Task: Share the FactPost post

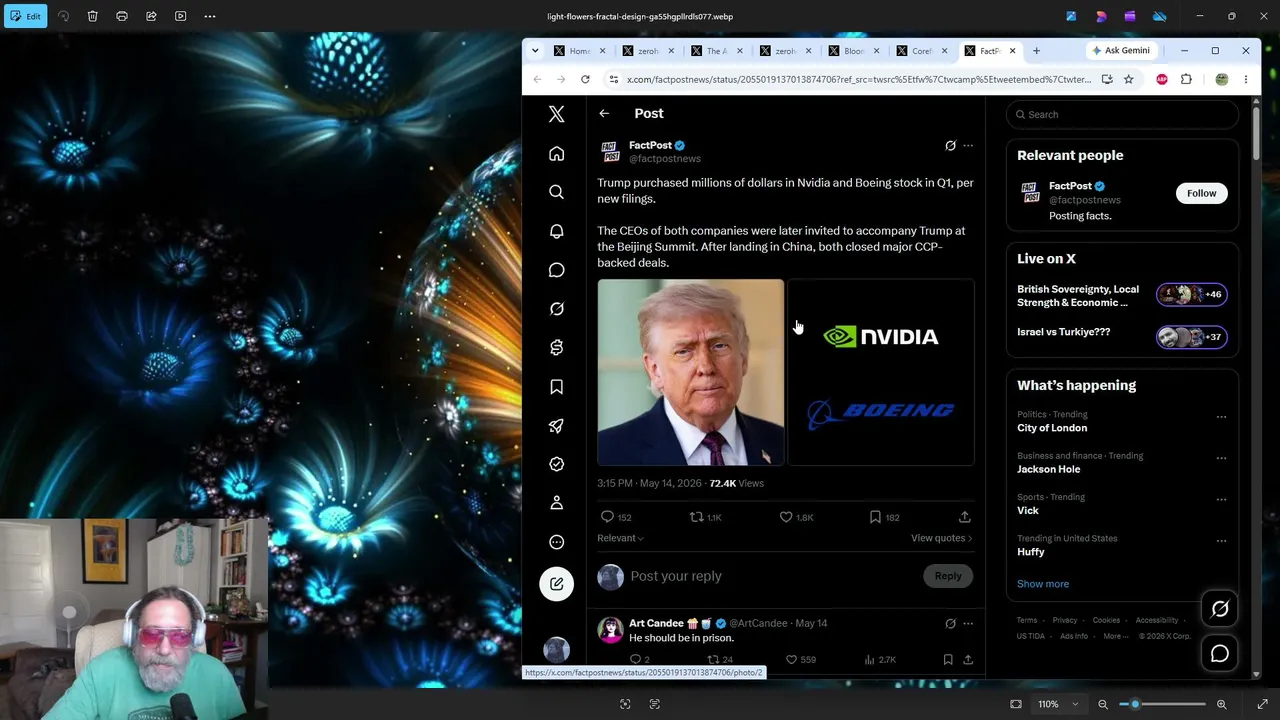Action: tap(965, 517)
